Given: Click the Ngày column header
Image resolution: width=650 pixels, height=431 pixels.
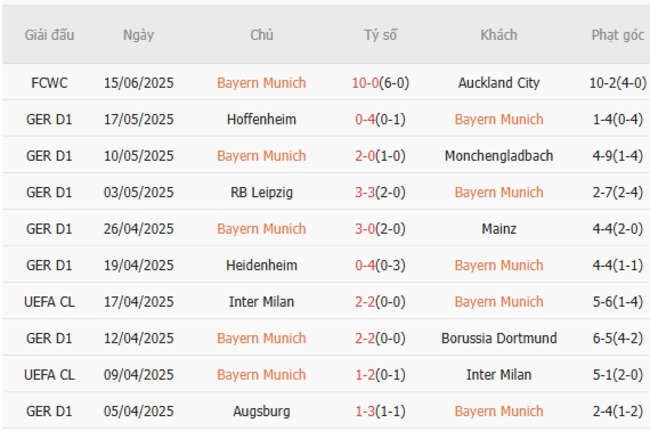Looking at the screenshot, I should tap(138, 35).
